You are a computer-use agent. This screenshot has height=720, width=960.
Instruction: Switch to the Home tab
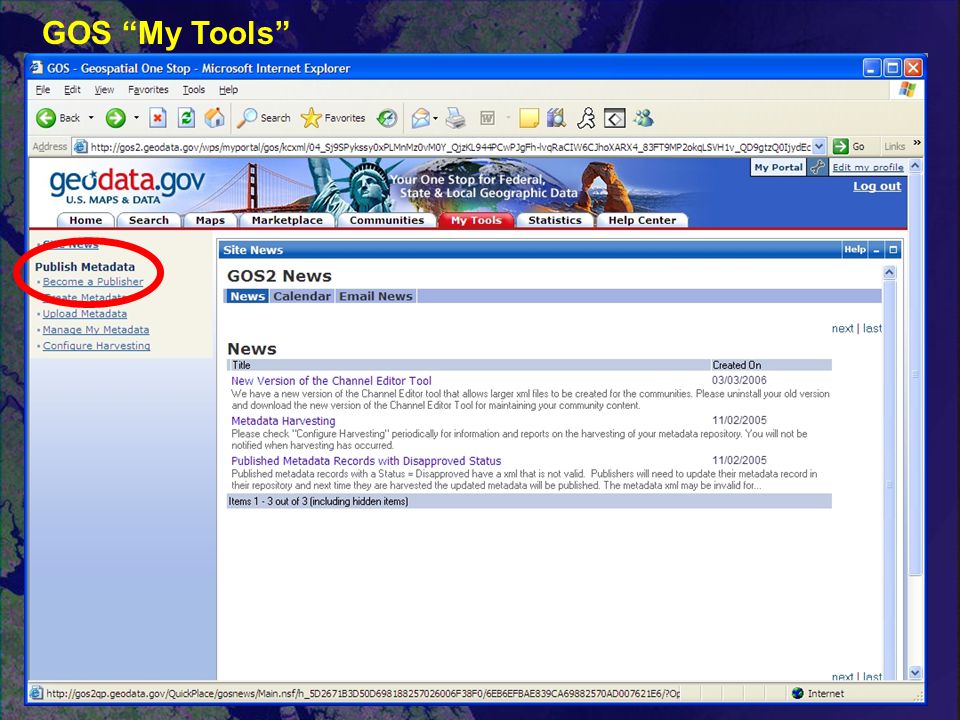tap(86, 220)
